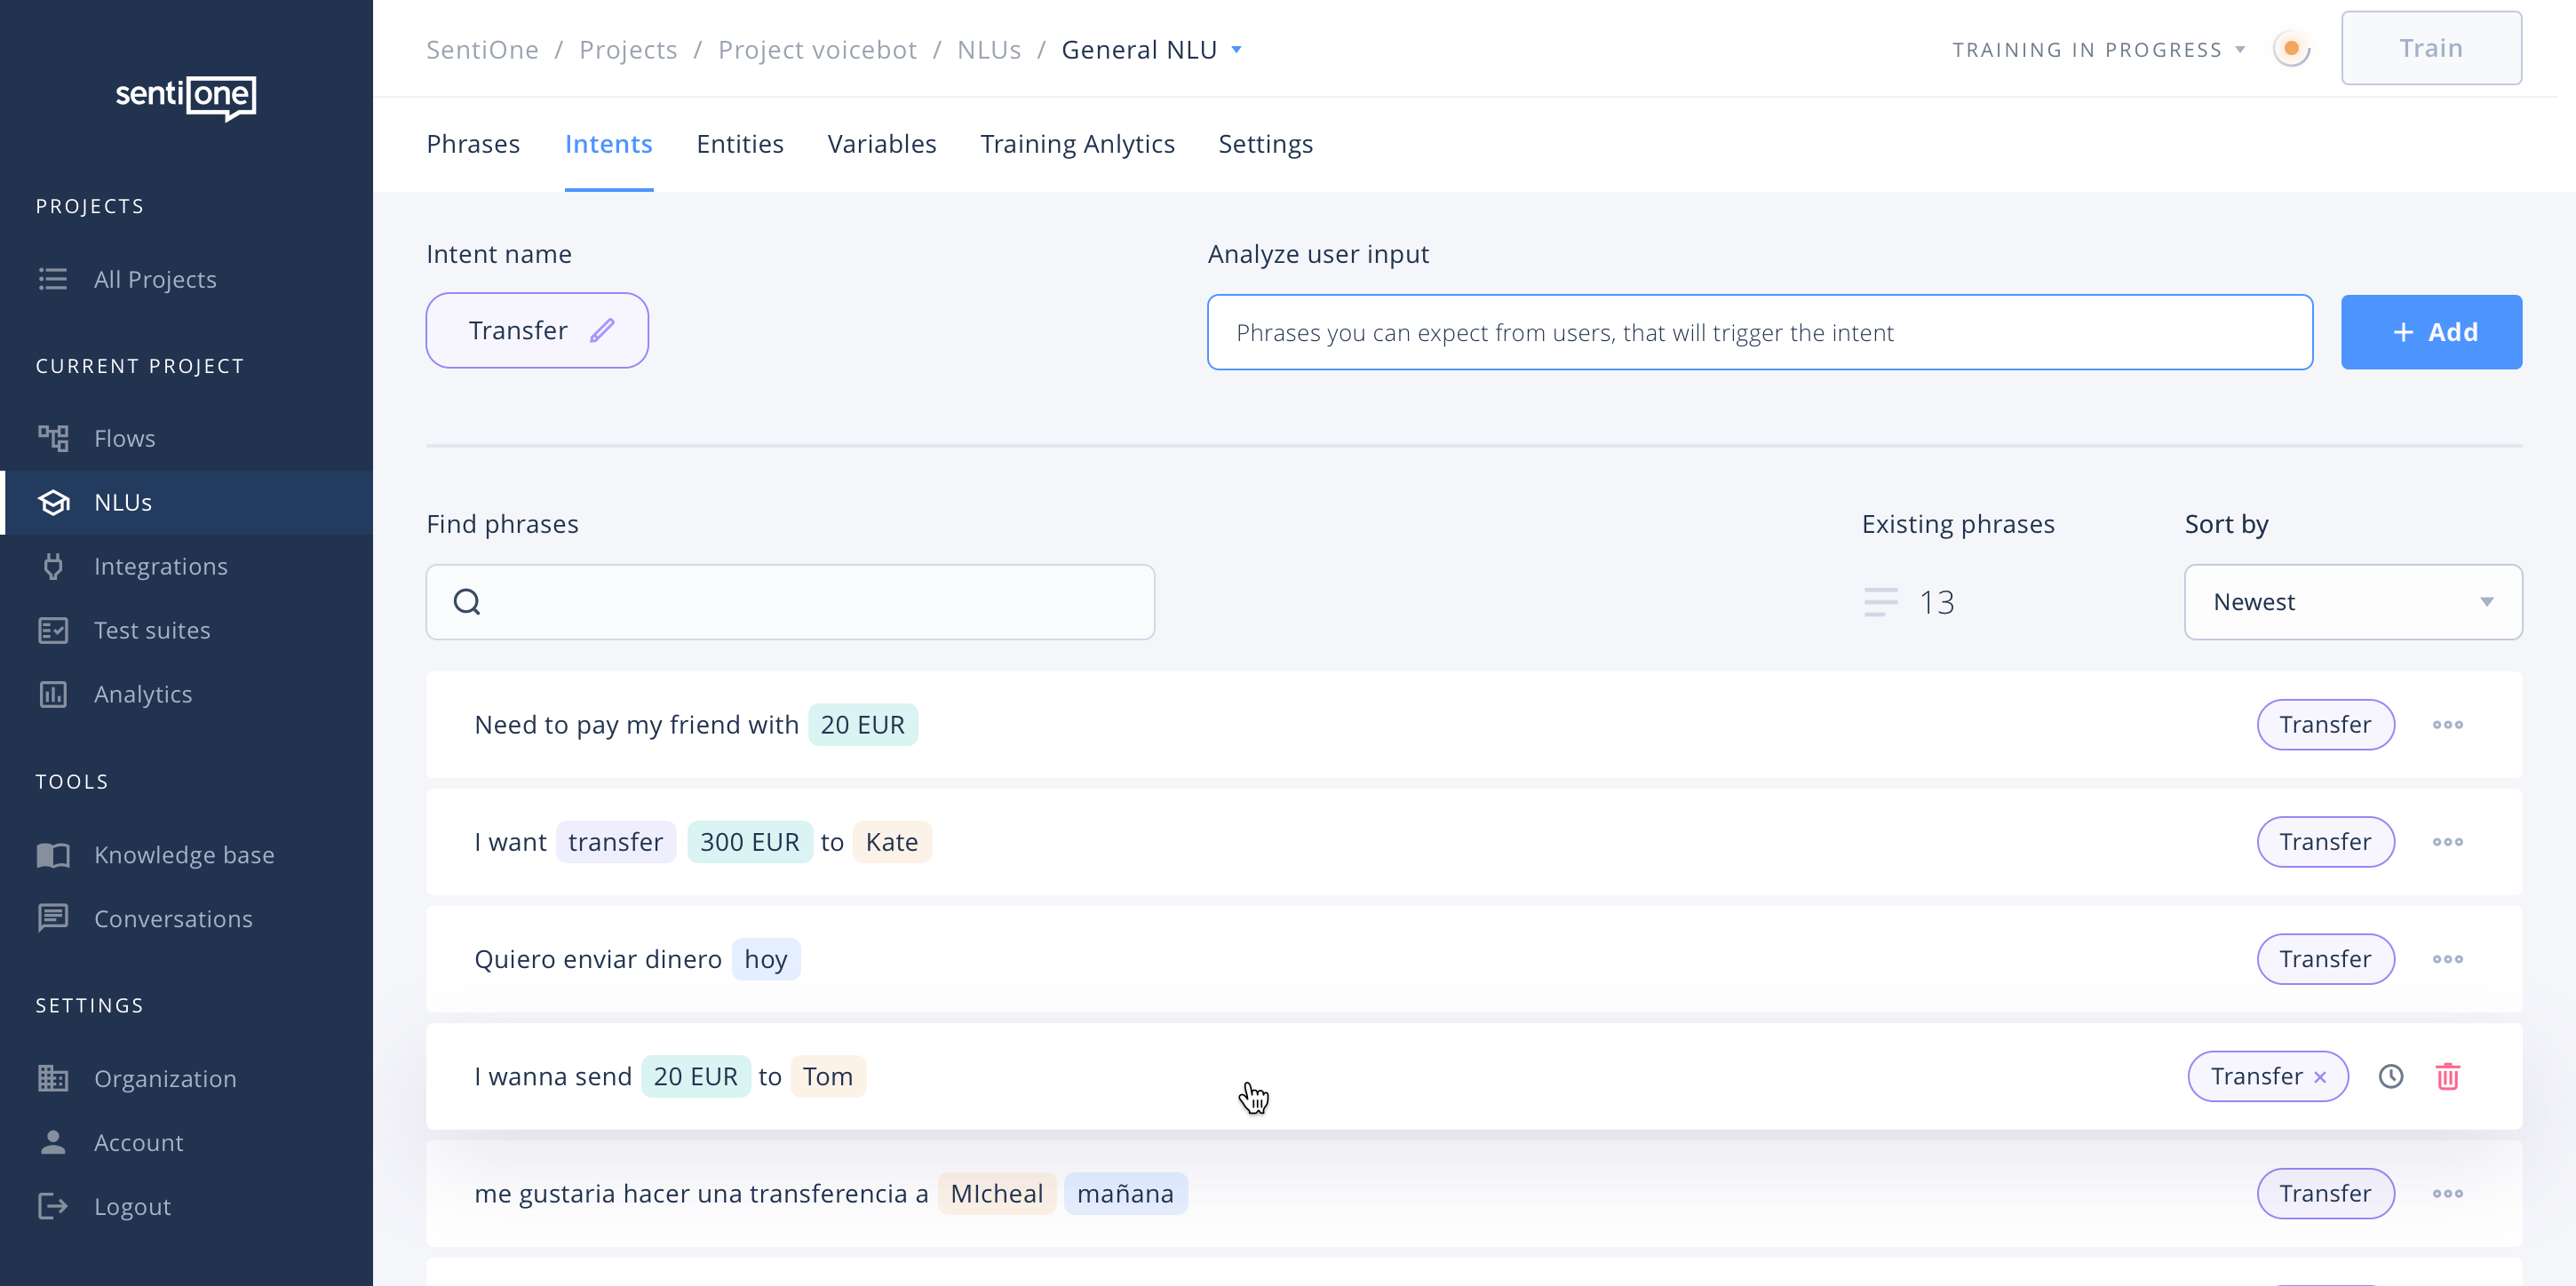Expand the Training in Progress dropdown
The image size is (2576, 1286).
2239,50
